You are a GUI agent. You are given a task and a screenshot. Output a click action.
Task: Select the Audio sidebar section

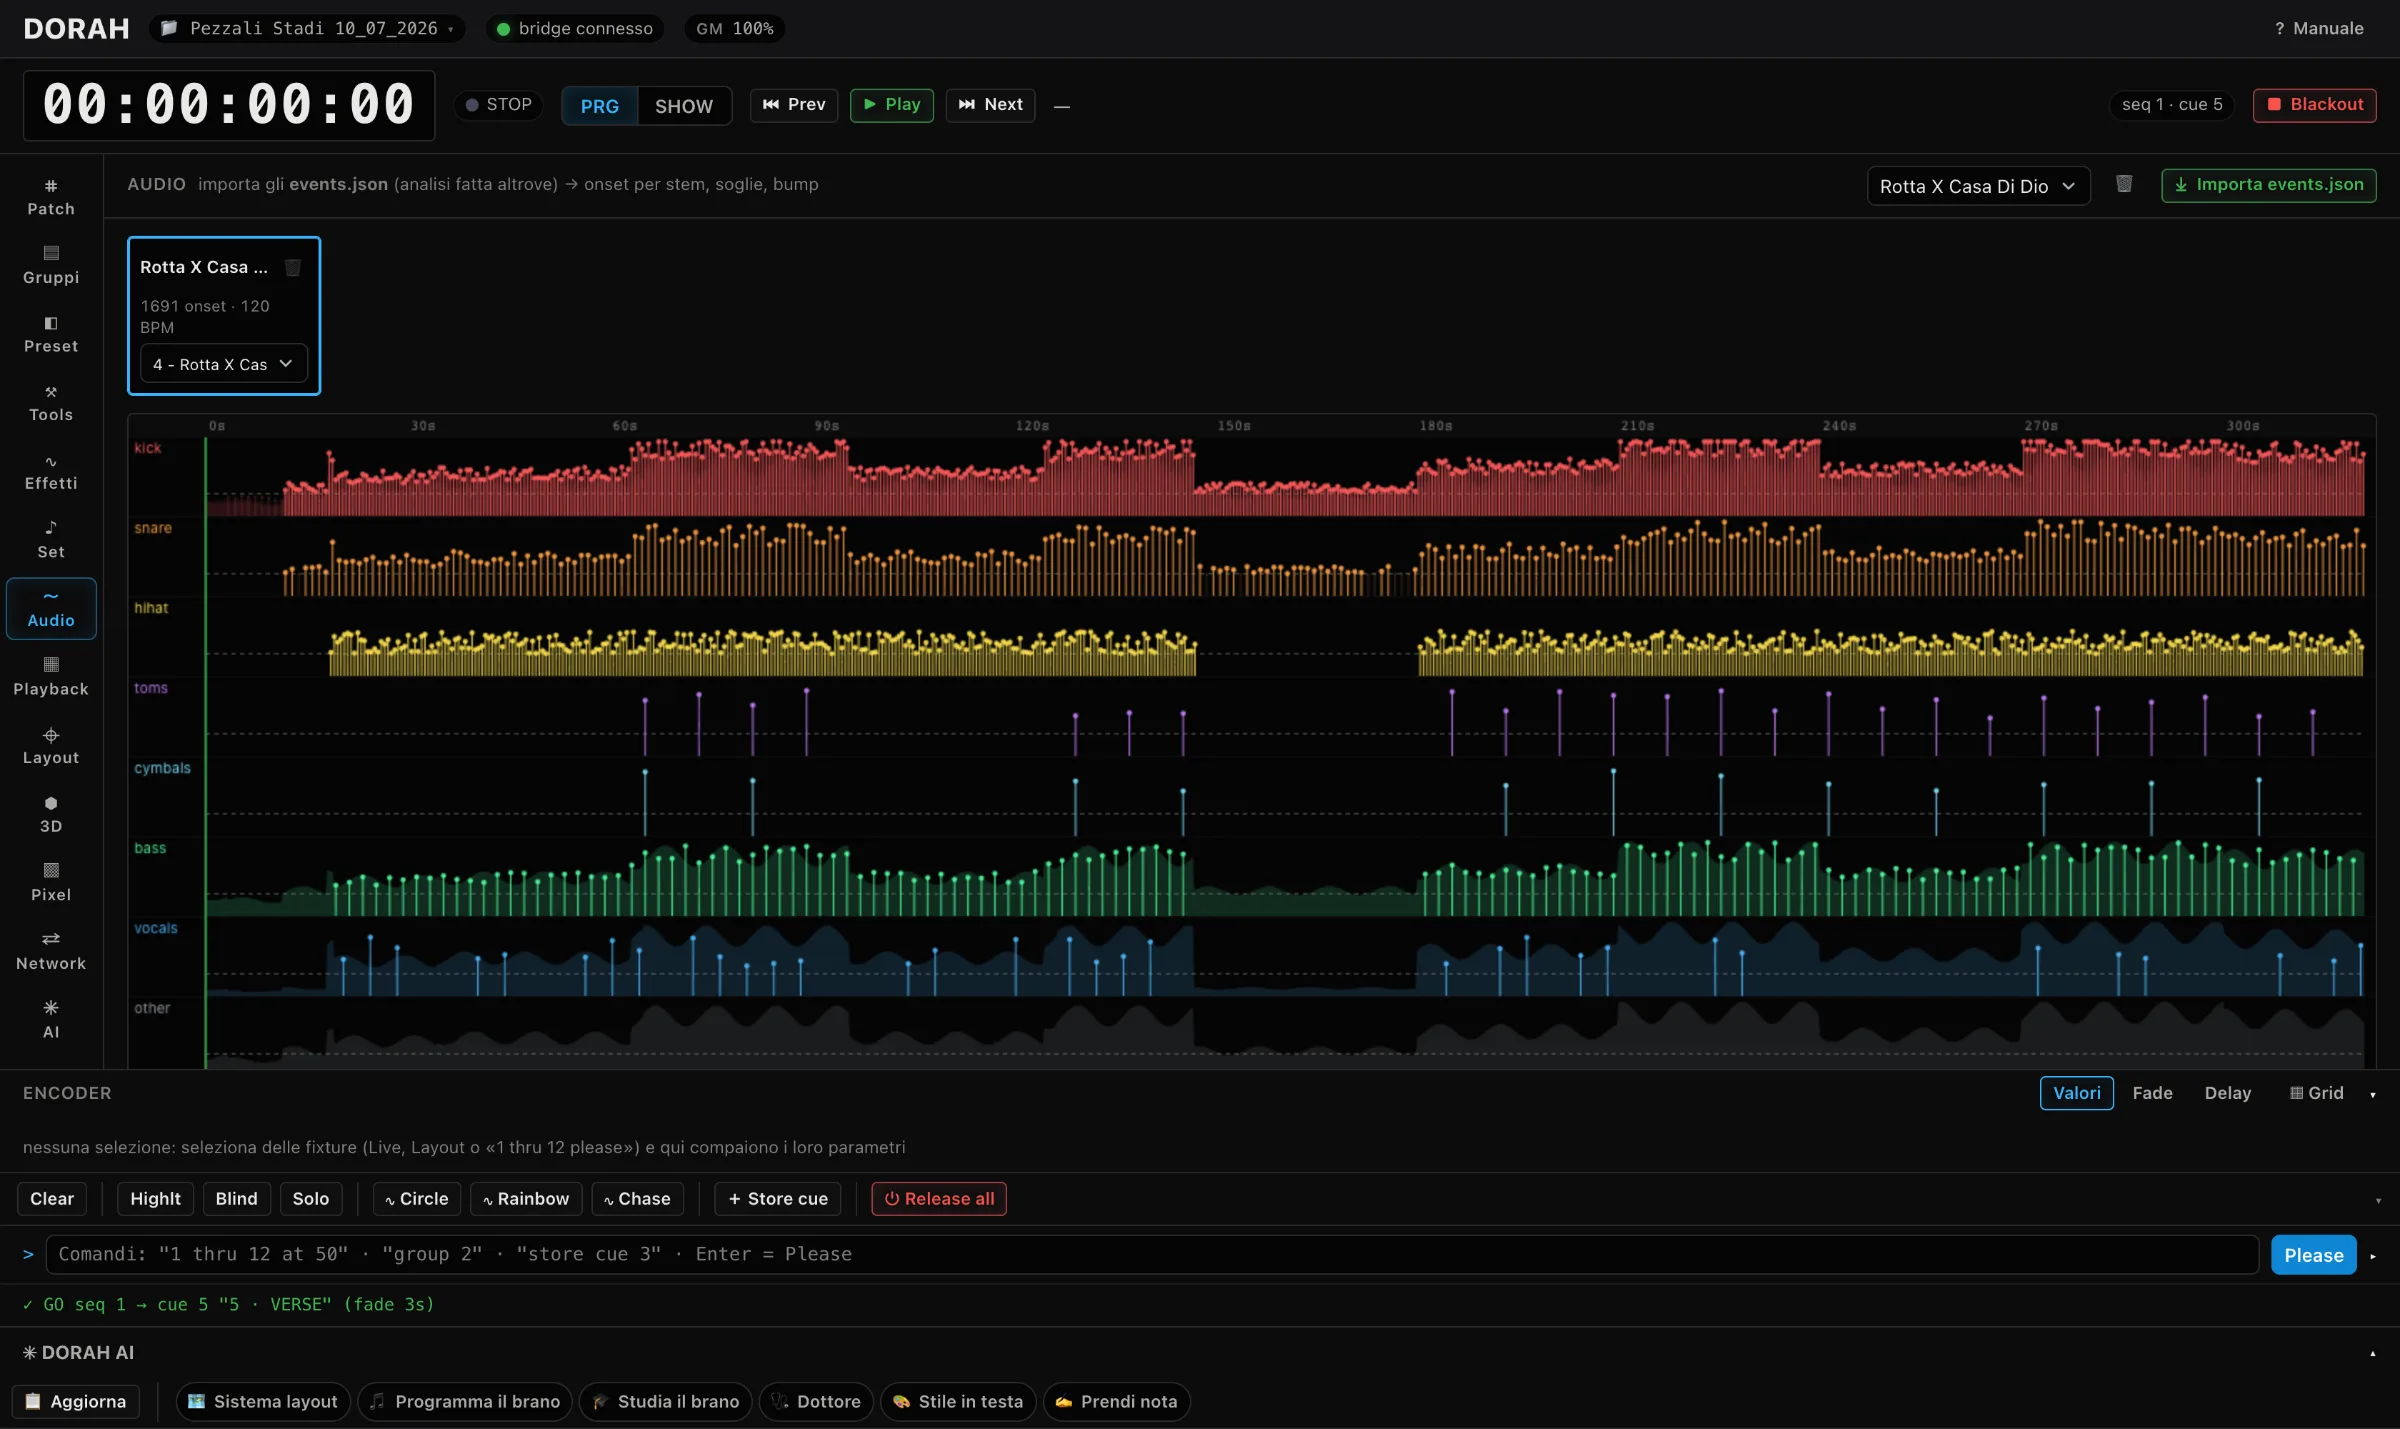(51, 609)
